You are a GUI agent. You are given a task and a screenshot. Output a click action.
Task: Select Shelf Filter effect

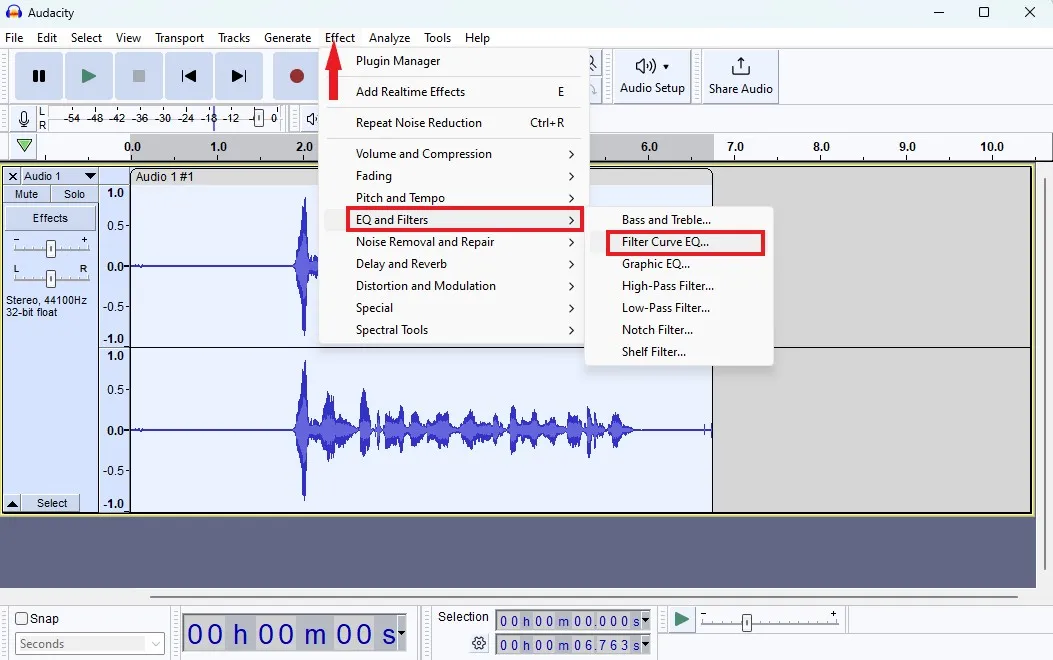tap(679, 352)
